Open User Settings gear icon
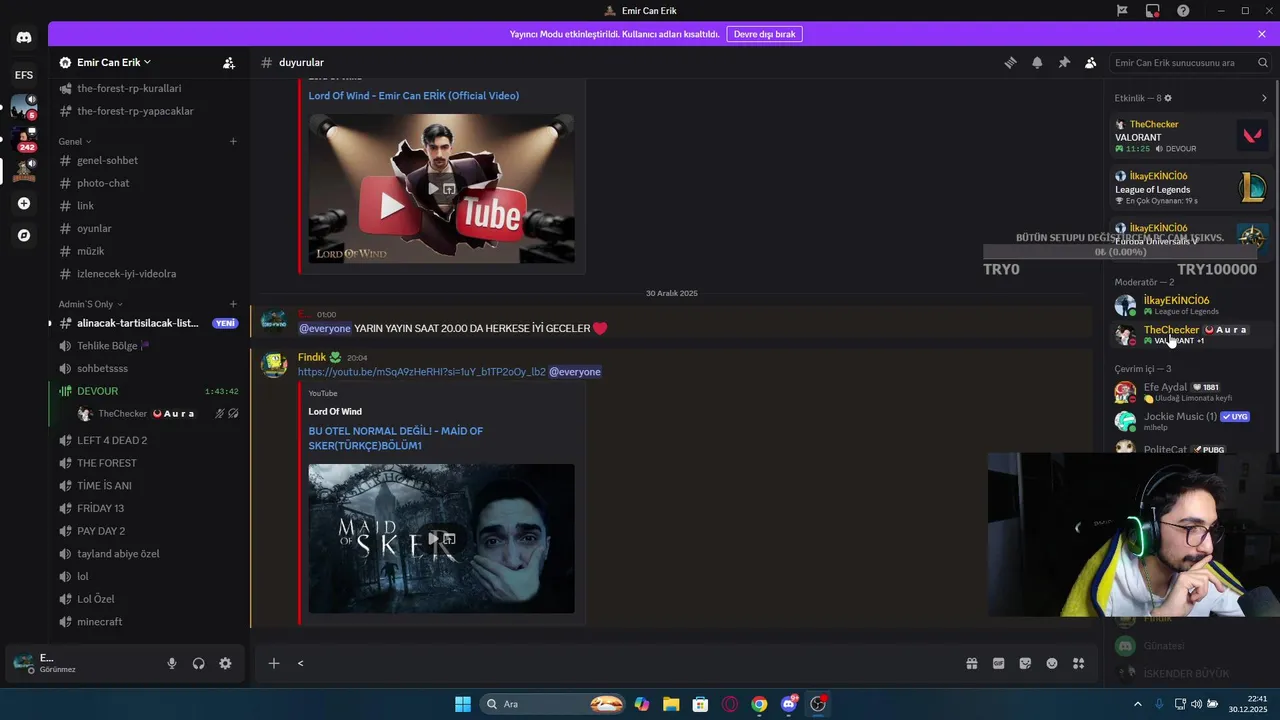This screenshot has width=1280, height=720. [x=225, y=663]
